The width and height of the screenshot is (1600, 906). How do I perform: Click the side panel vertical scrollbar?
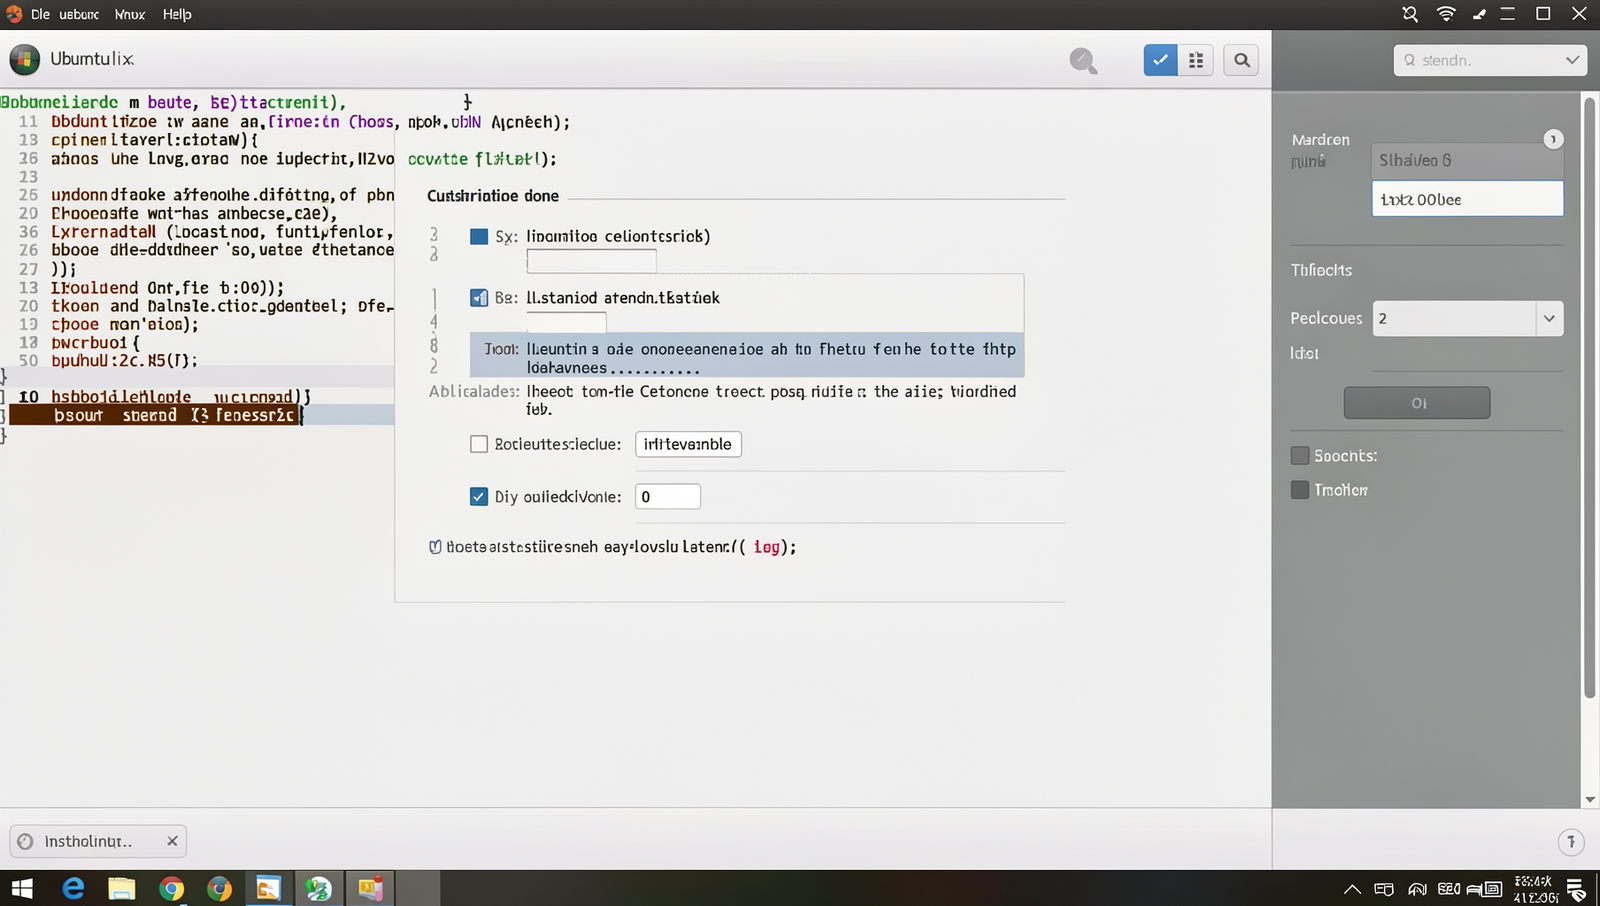[x=1590, y=397]
